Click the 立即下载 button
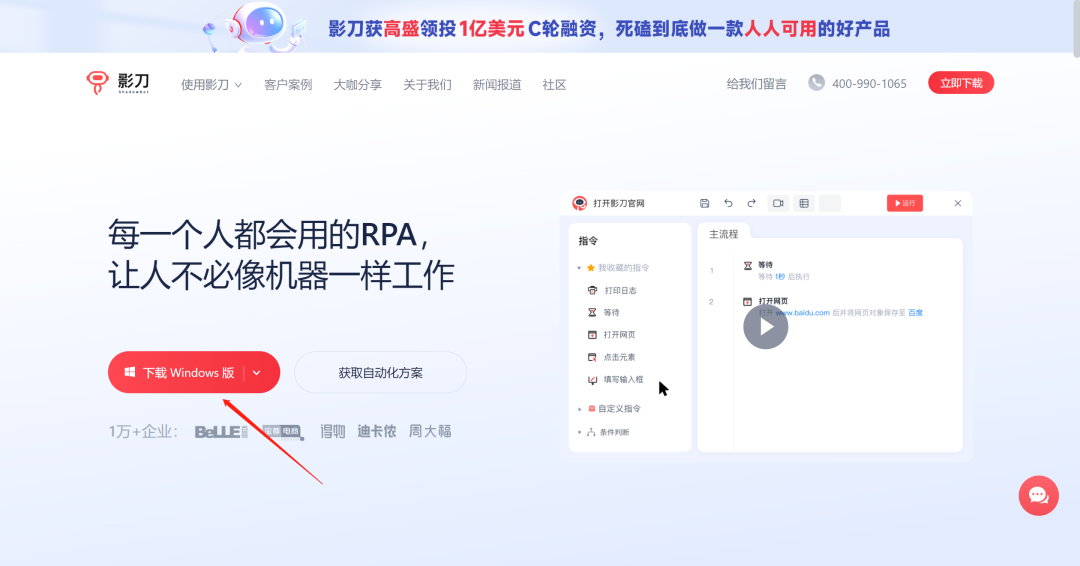The width and height of the screenshot is (1080, 566). 961,83
